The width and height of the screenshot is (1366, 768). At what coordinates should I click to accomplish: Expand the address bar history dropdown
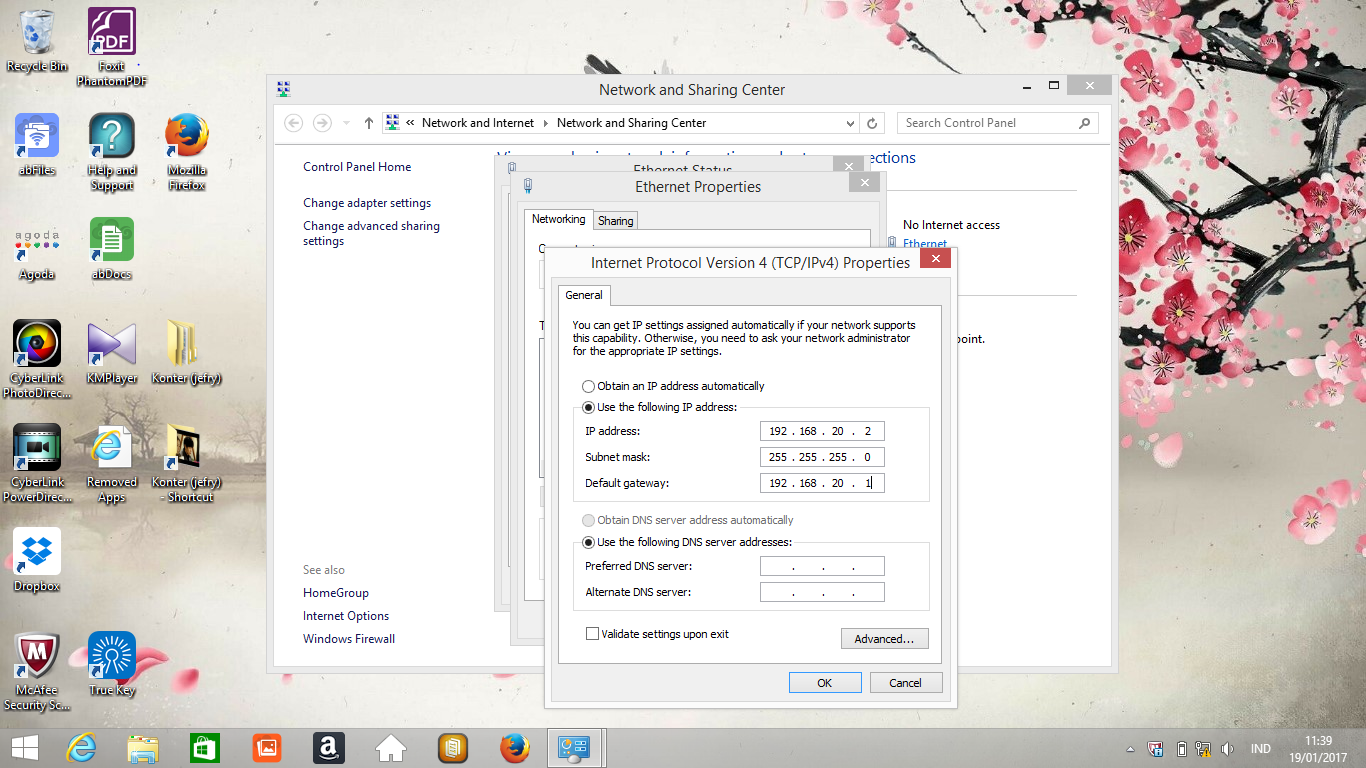850,123
